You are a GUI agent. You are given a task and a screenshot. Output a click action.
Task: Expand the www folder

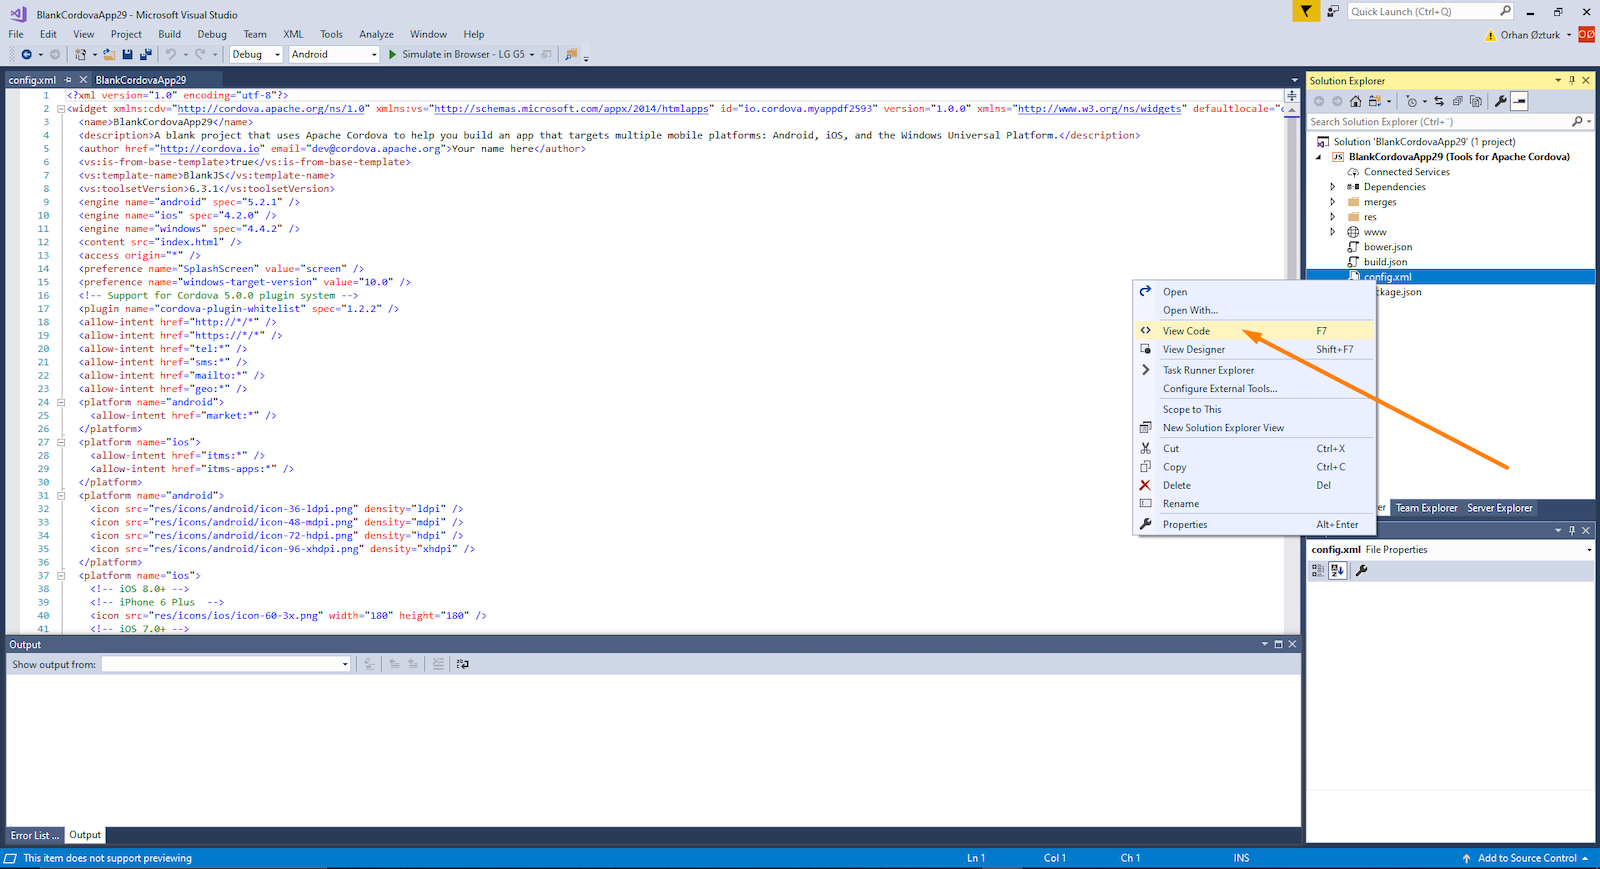click(1332, 232)
